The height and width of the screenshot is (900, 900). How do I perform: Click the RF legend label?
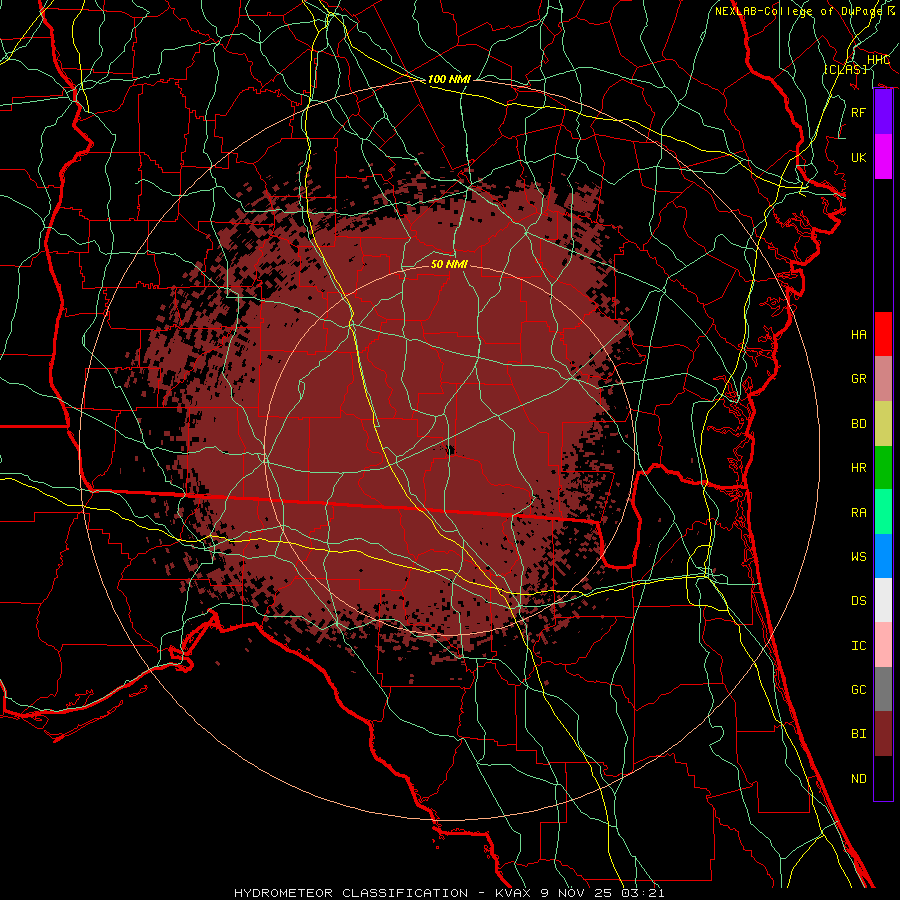tap(859, 112)
